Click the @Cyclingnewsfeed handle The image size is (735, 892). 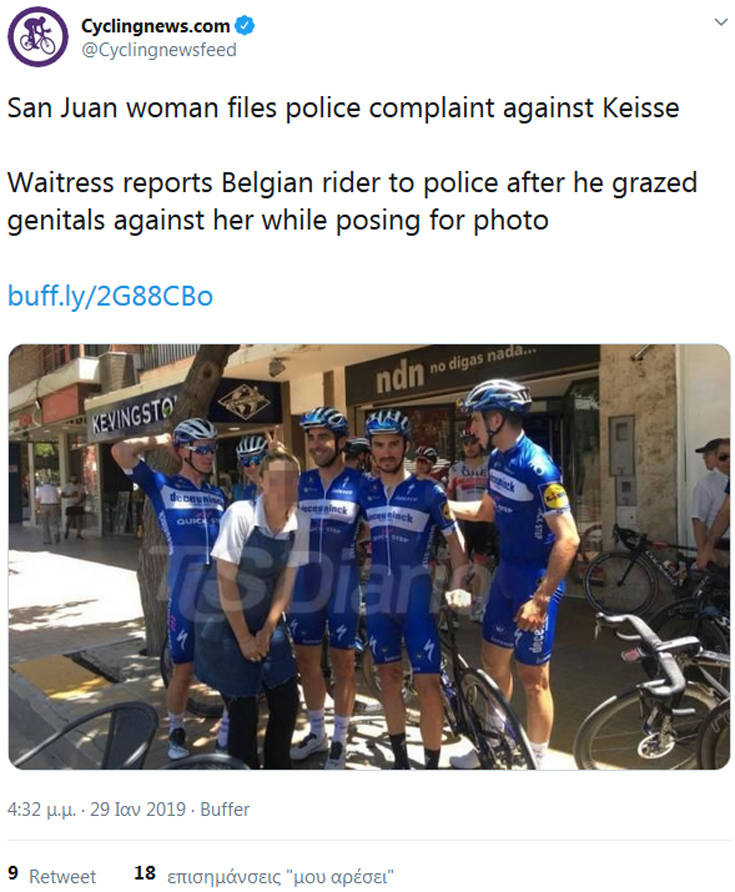pos(158,49)
